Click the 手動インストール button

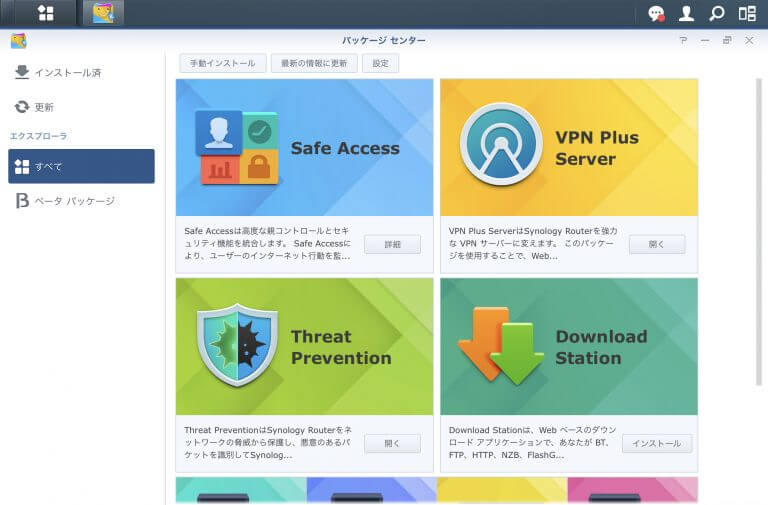[222, 63]
